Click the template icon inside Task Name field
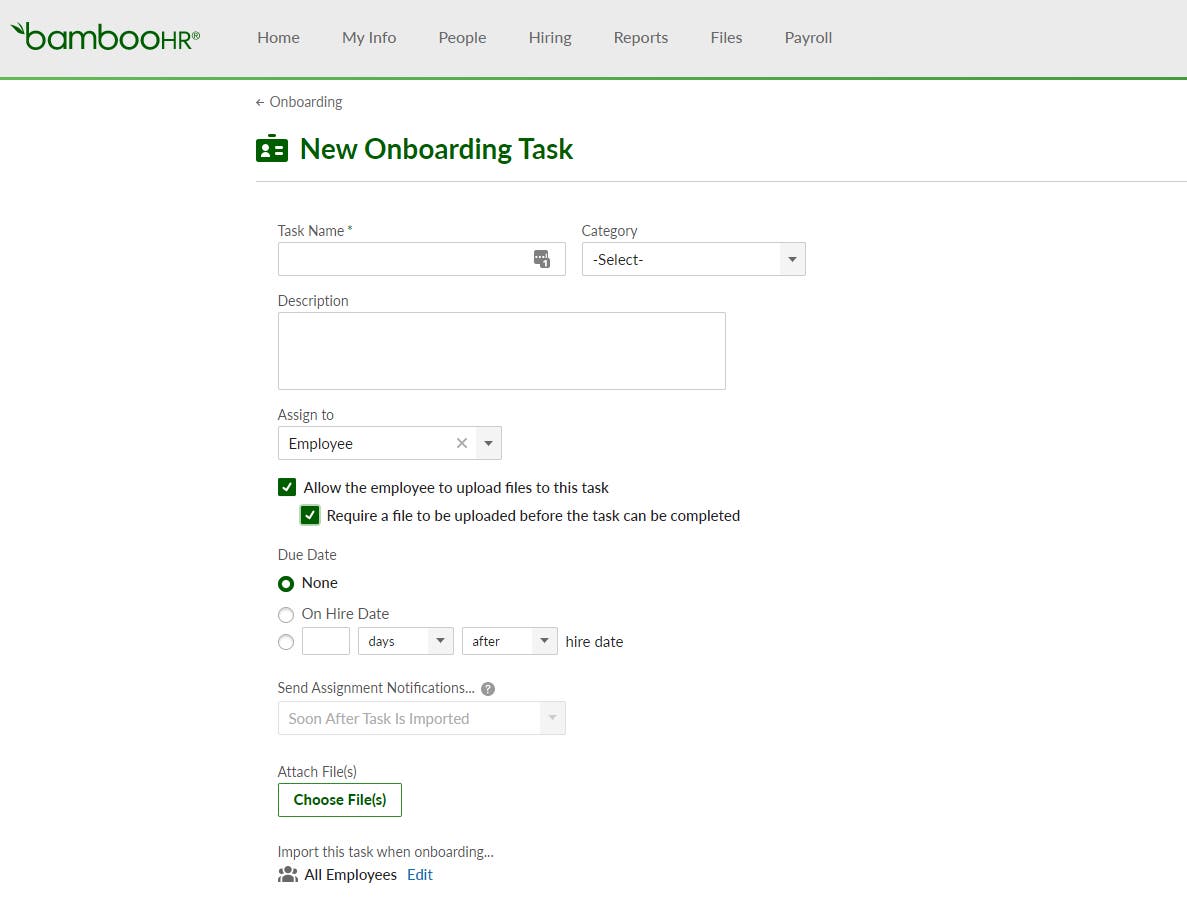Screen dimensions: 1187x897 (x=542, y=258)
